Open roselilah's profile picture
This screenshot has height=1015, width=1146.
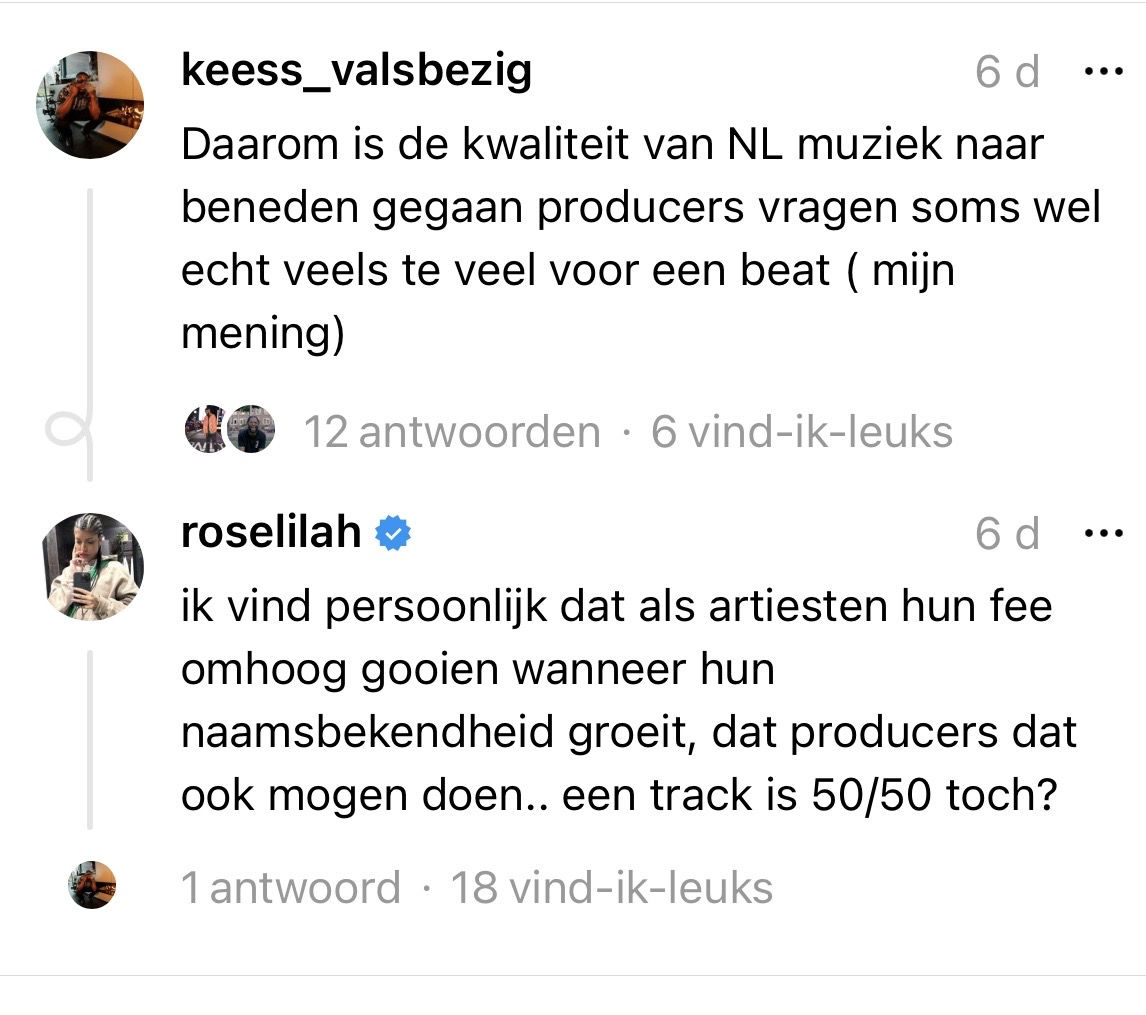pos(90,567)
